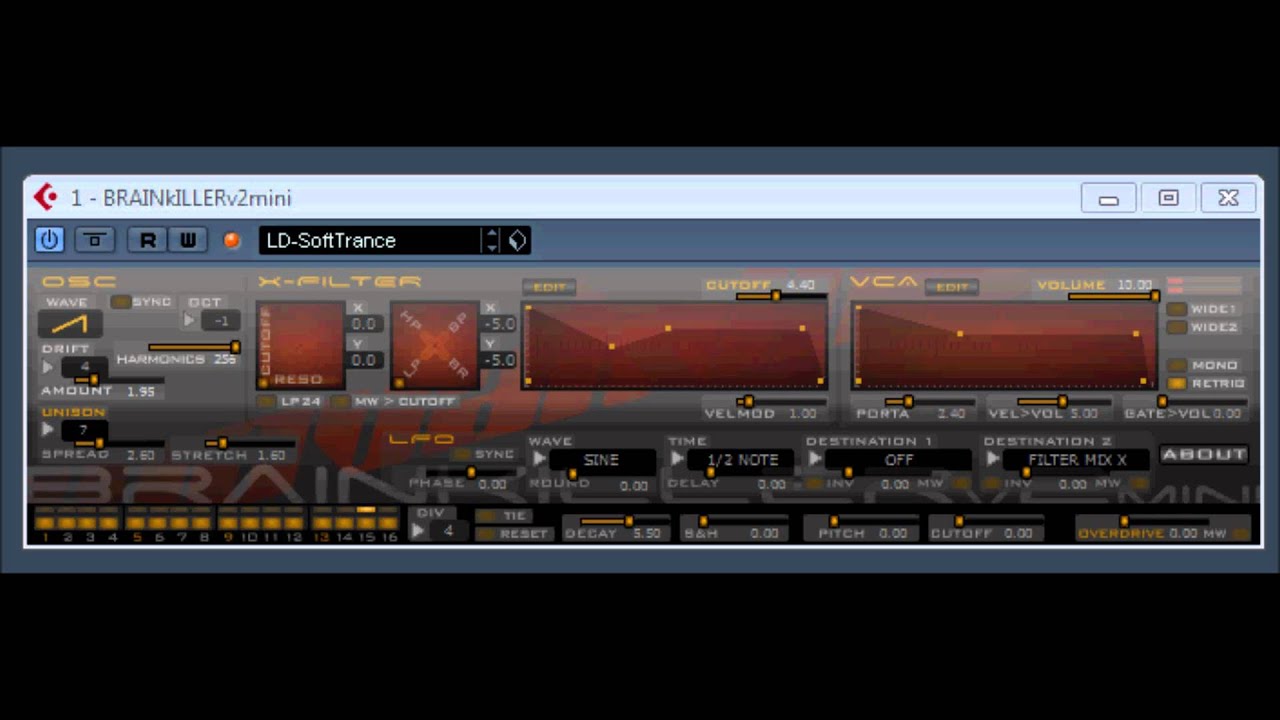The height and width of the screenshot is (720, 1280).
Task: Click the STRETCH slider handle
Action: coord(222,443)
